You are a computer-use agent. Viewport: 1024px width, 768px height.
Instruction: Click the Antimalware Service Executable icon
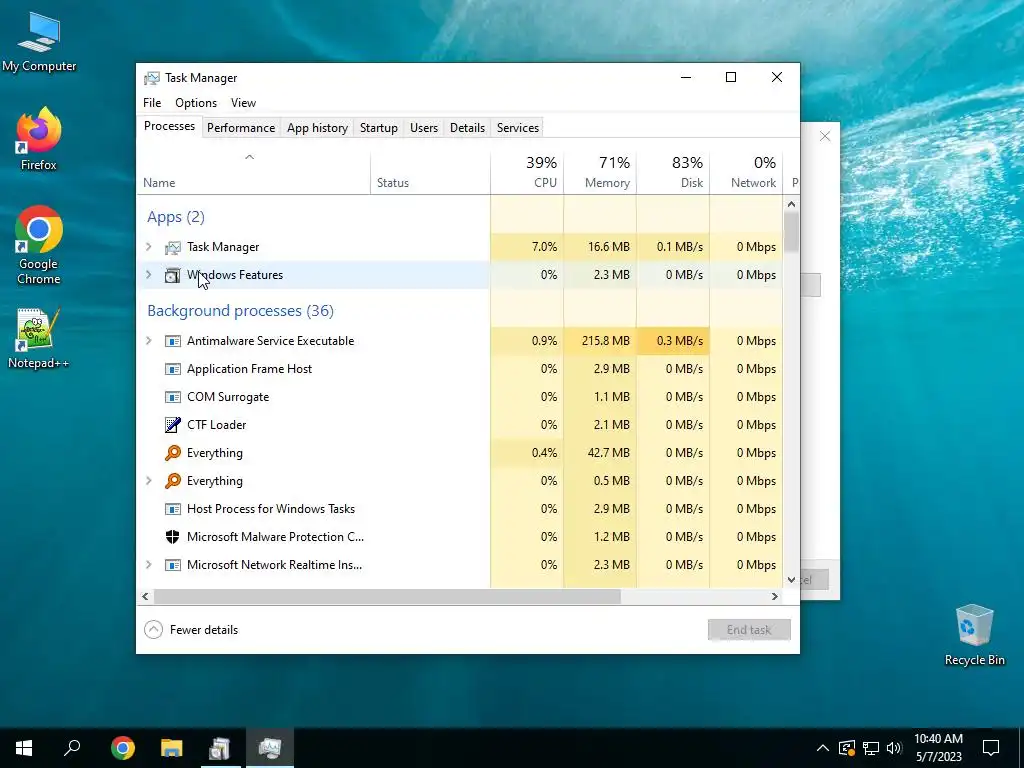coord(172,341)
